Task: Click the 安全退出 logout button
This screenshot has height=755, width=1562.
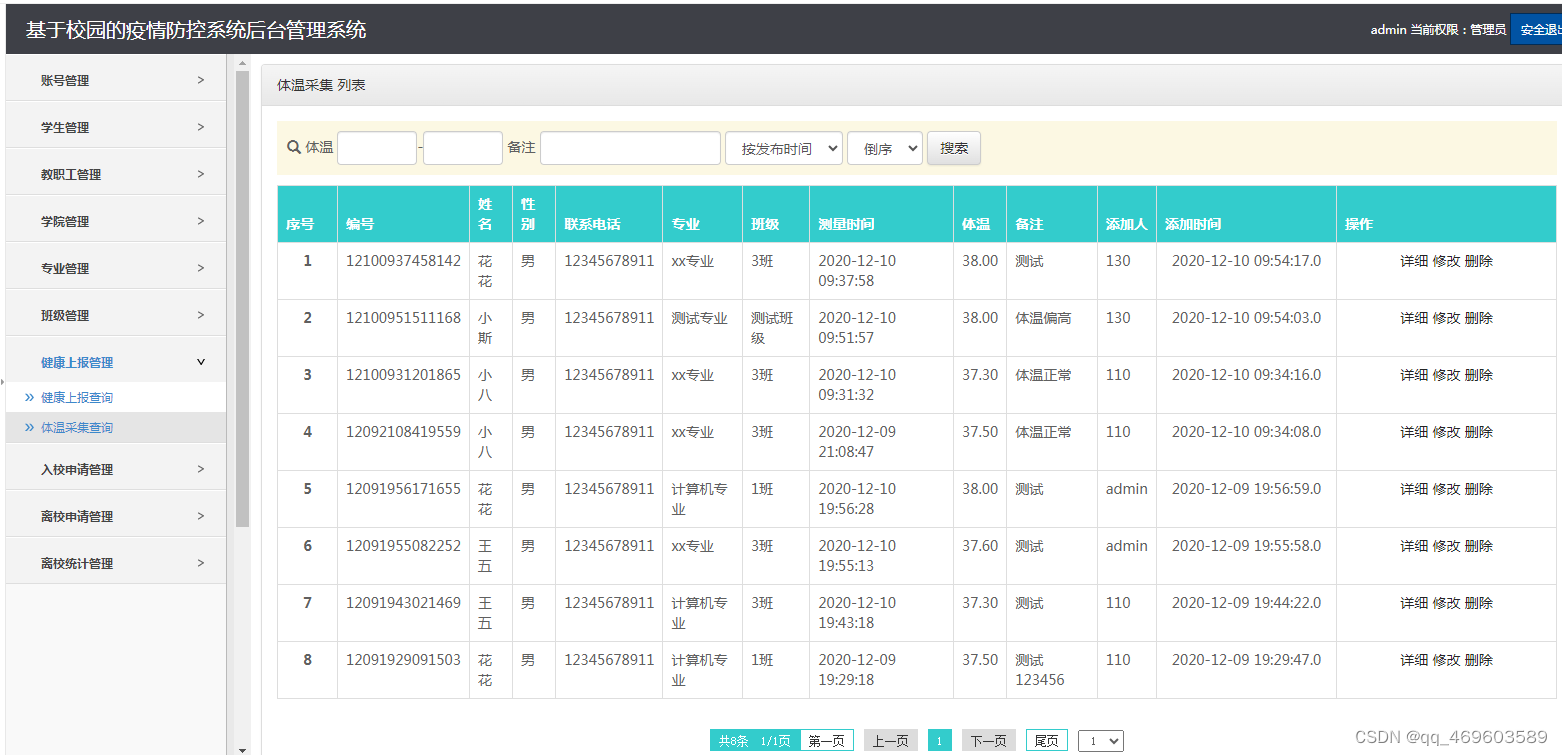Action: pos(1537,30)
